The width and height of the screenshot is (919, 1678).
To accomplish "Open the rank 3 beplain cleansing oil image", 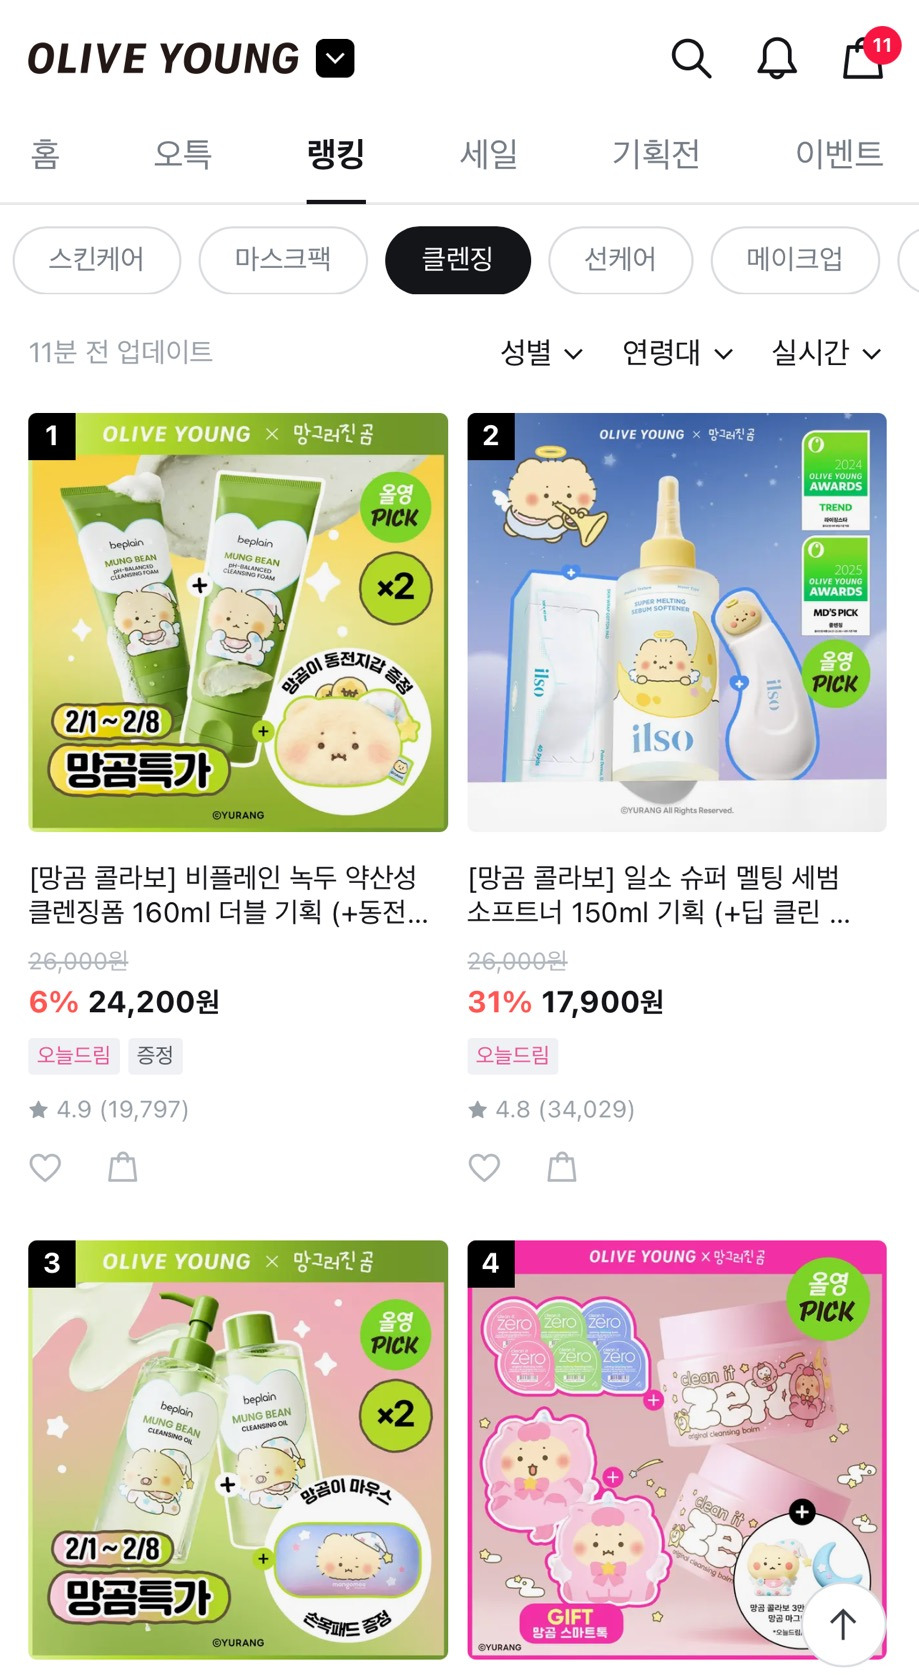I will (238, 1450).
